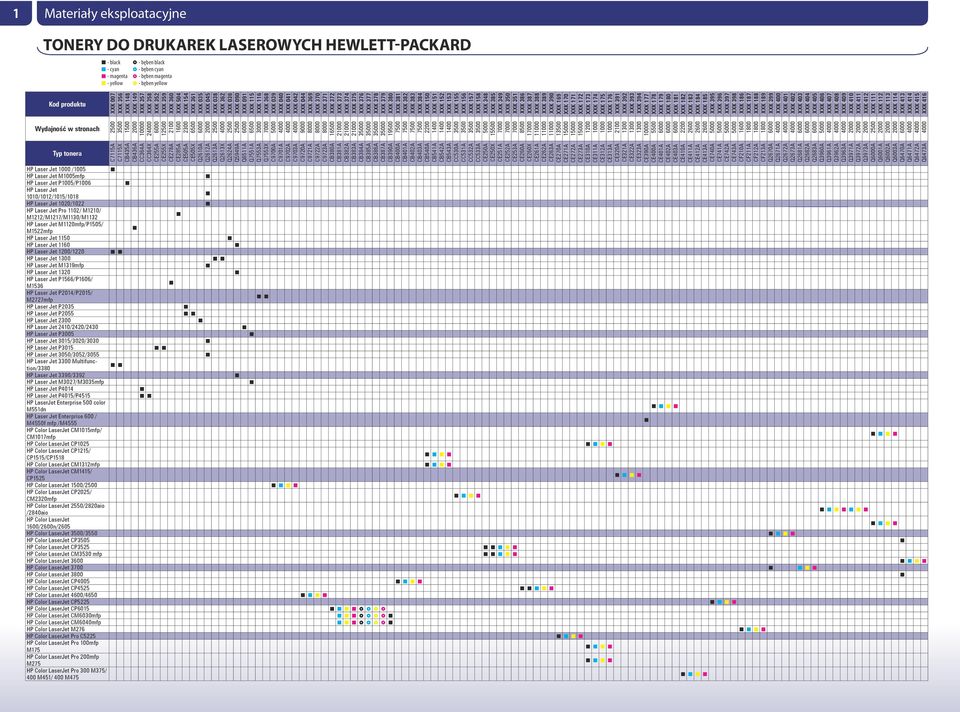This screenshot has height=712, width=960.
Task: Click row label "HP Color LaserJet CP5225"
Action: [x=58, y=602]
